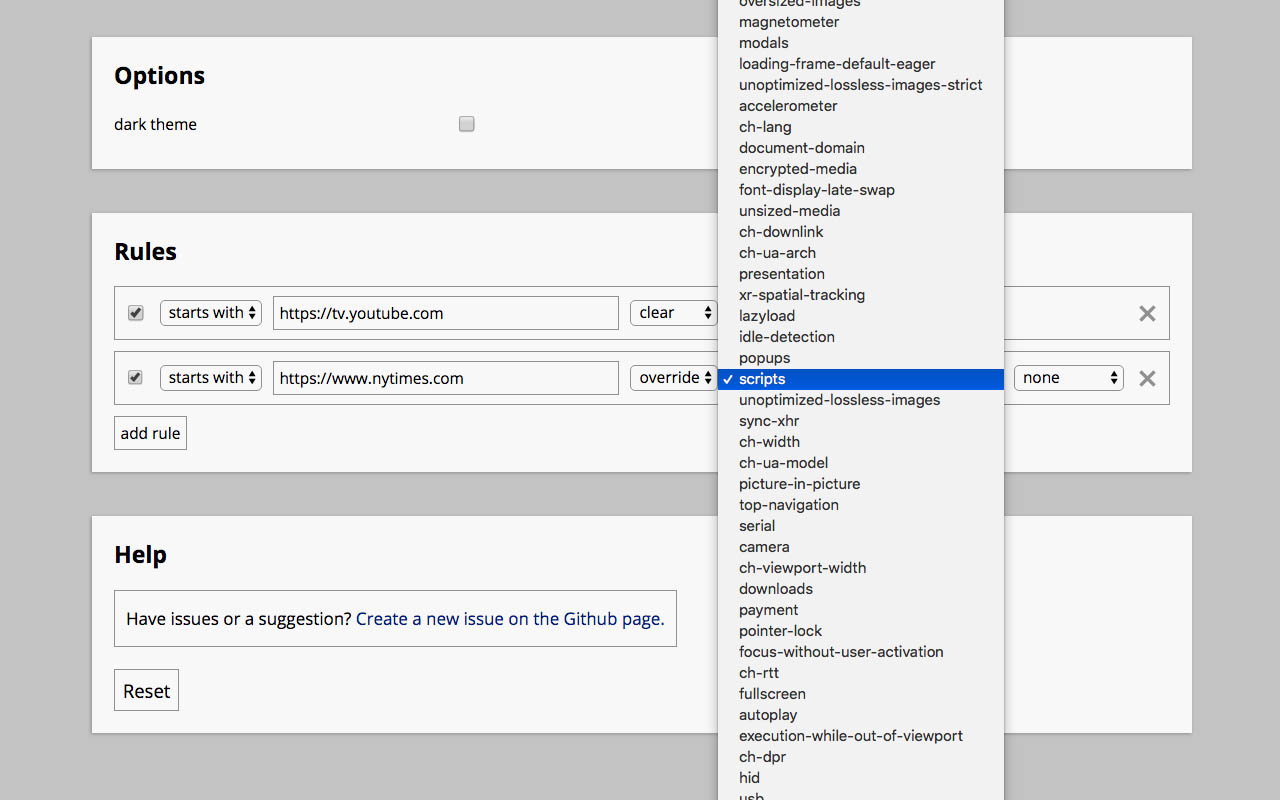Select 'payment' from the permissions list
The width and height of the screenshot is (1280, 800).
tap(768, 609)
